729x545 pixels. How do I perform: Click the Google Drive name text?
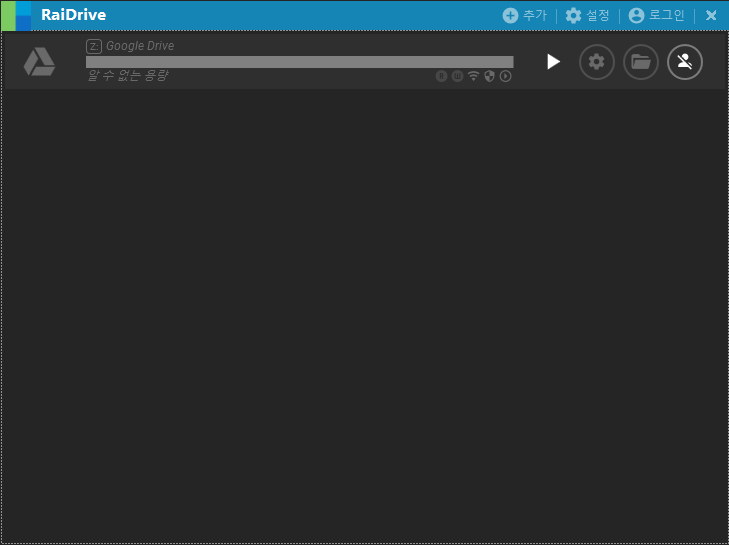click(x=140, y=46)
